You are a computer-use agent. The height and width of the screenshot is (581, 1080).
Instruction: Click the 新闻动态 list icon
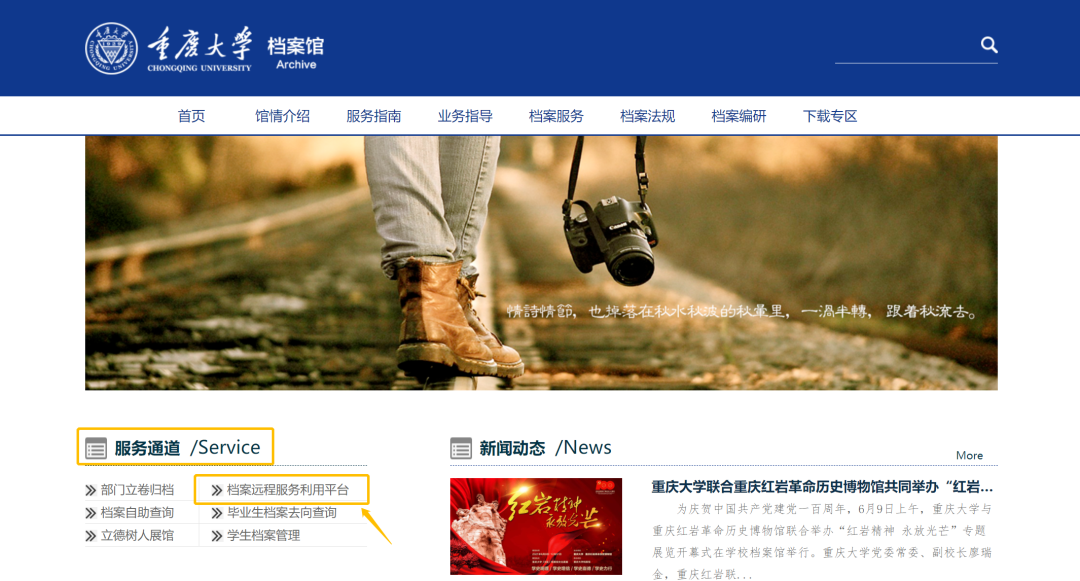pos(461,449)
